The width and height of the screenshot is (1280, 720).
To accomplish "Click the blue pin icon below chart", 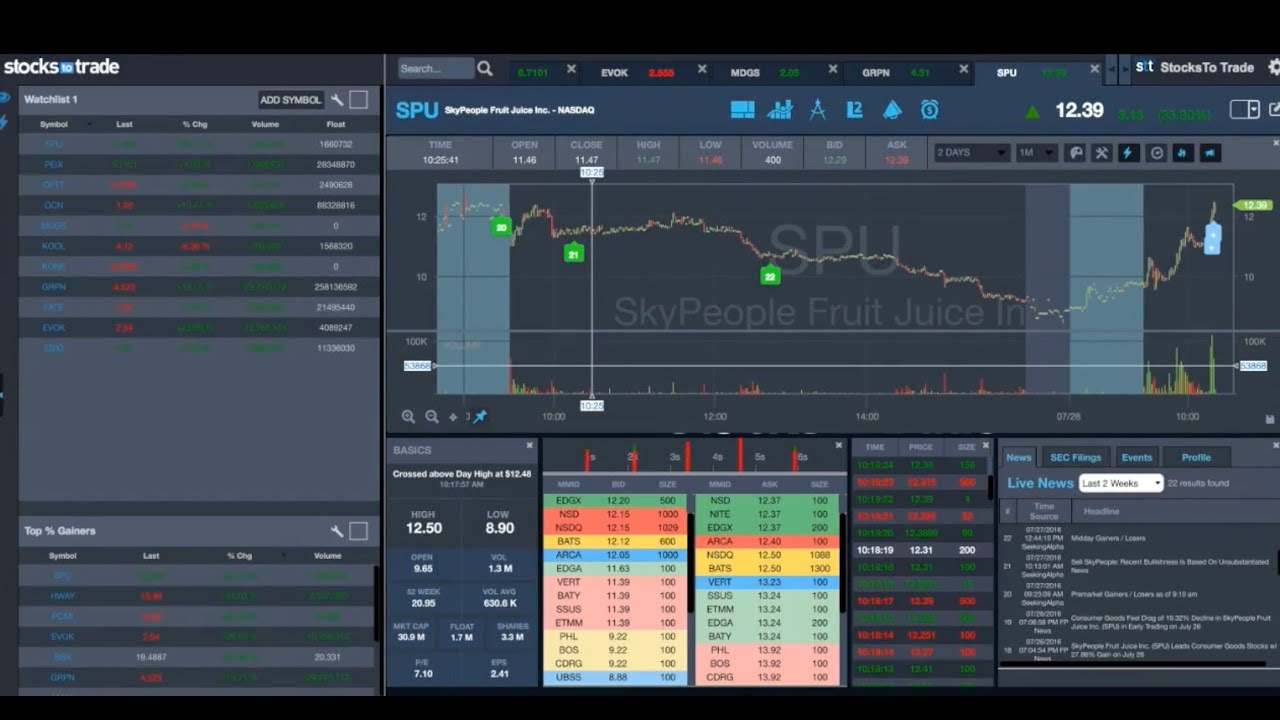I will pos(480,417).
